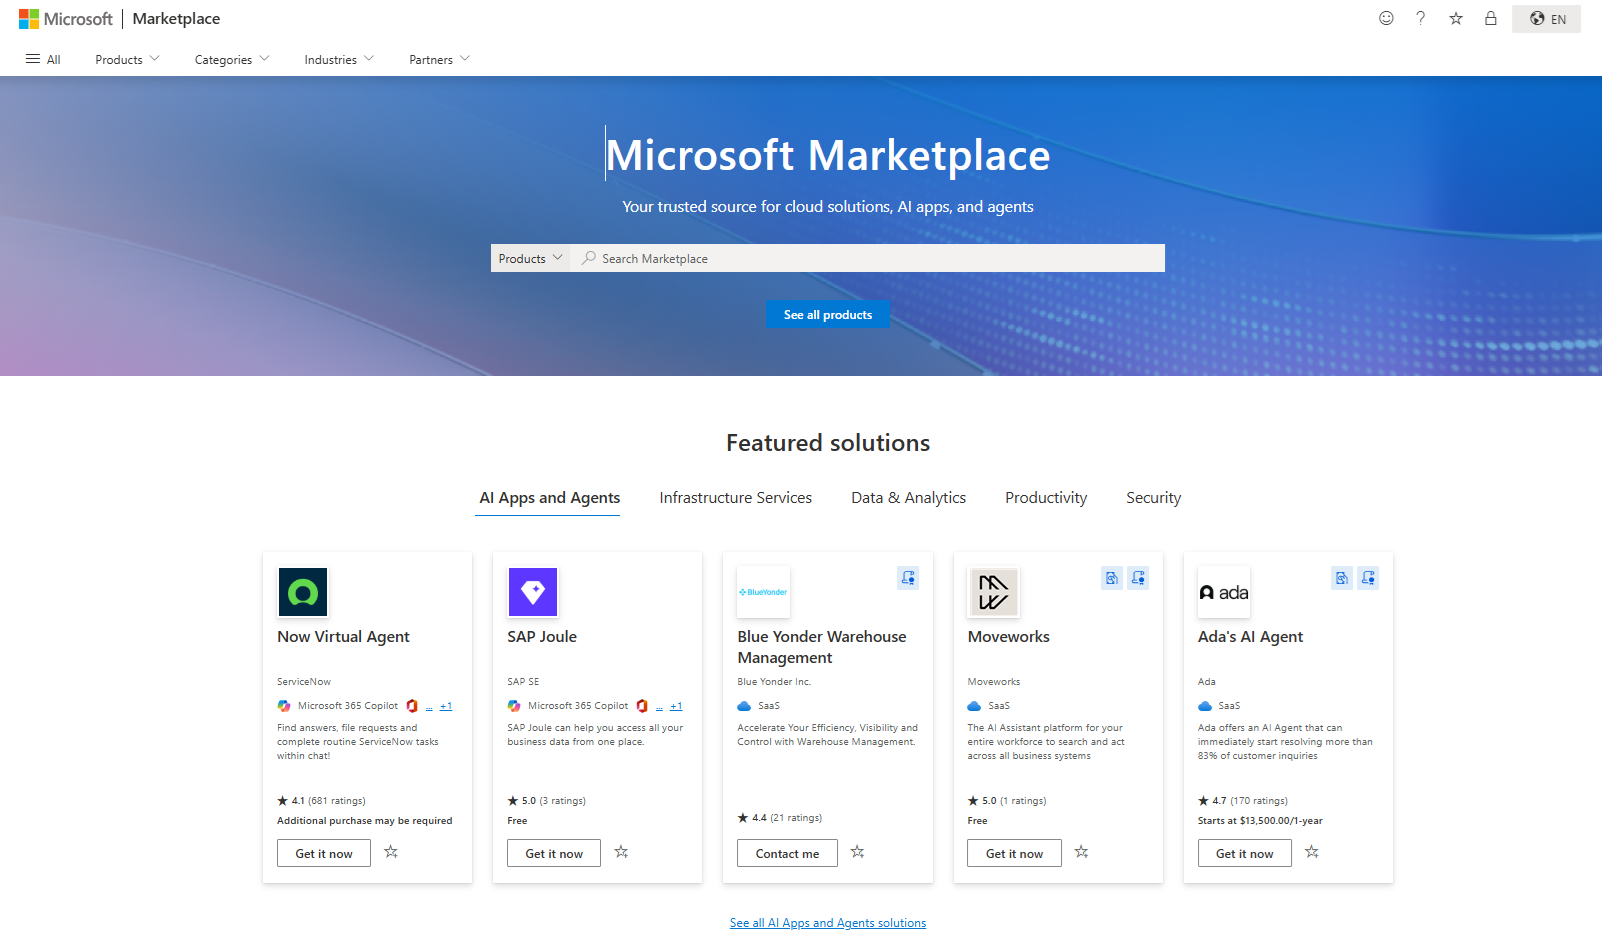Open See all AI Apps and Agents solutions
The height and width of the screenshot is (935, 1602).
pos(828,923)
